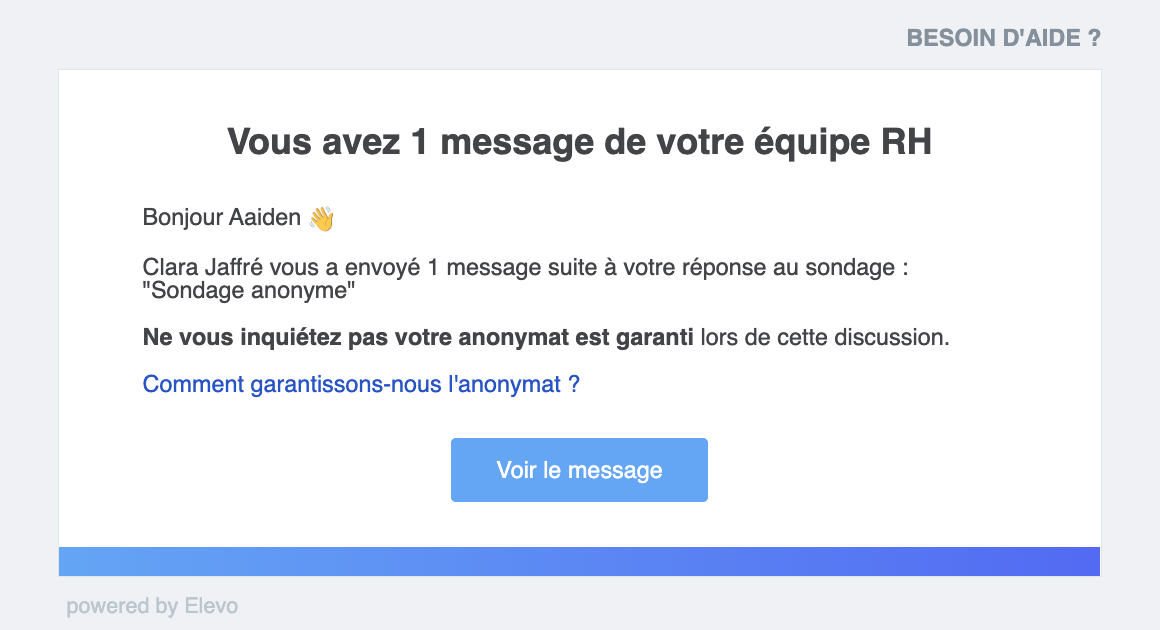This screenshot has width=1160, height=630.
Task: Click the word Elevo in the footer
Action: point(211,606)
